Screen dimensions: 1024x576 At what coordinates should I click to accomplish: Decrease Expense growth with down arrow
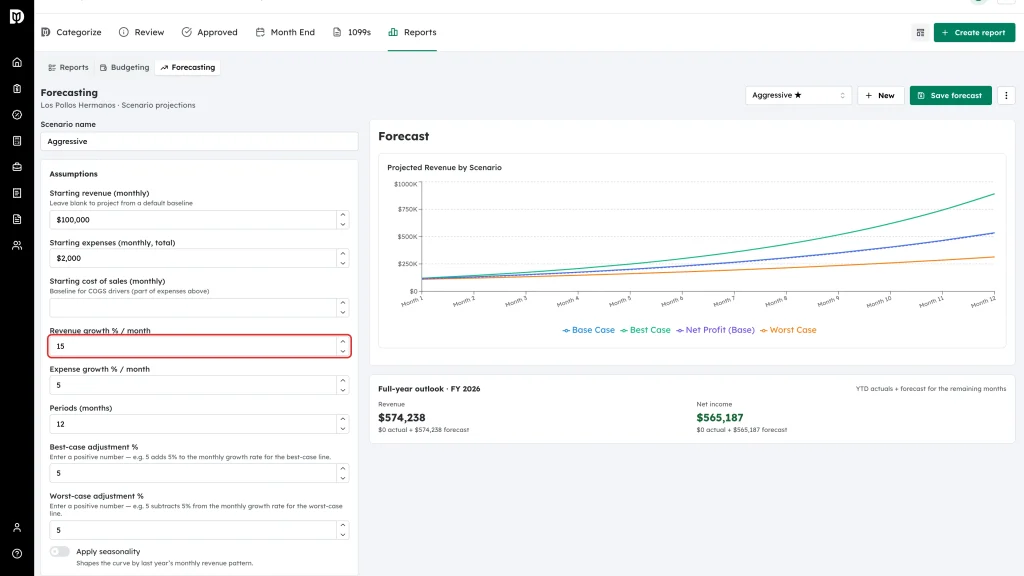point(343,390)
